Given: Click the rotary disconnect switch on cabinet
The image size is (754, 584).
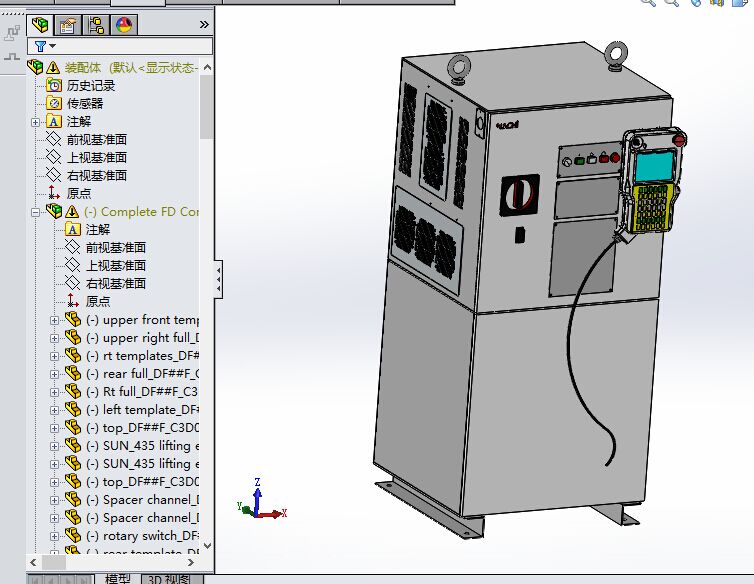Looking at the screenshot, I should [520, 195].
